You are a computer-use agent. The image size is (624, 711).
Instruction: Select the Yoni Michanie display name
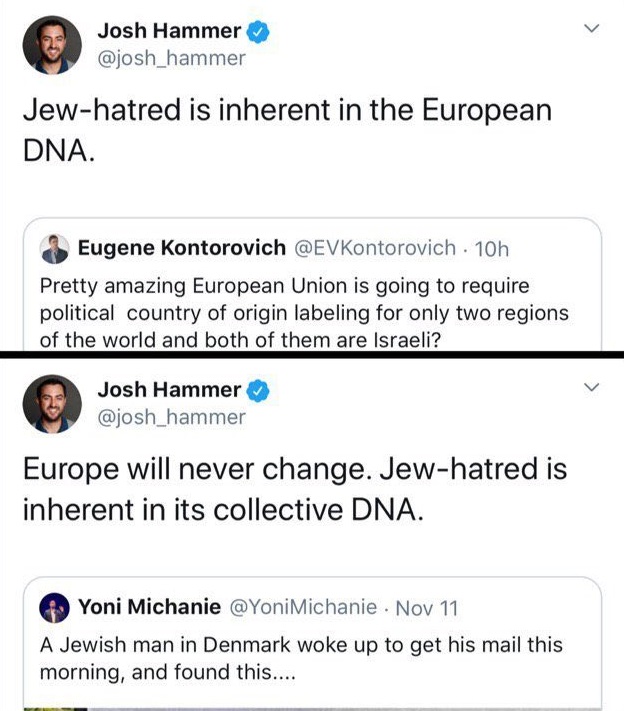[x=150, y=607]
